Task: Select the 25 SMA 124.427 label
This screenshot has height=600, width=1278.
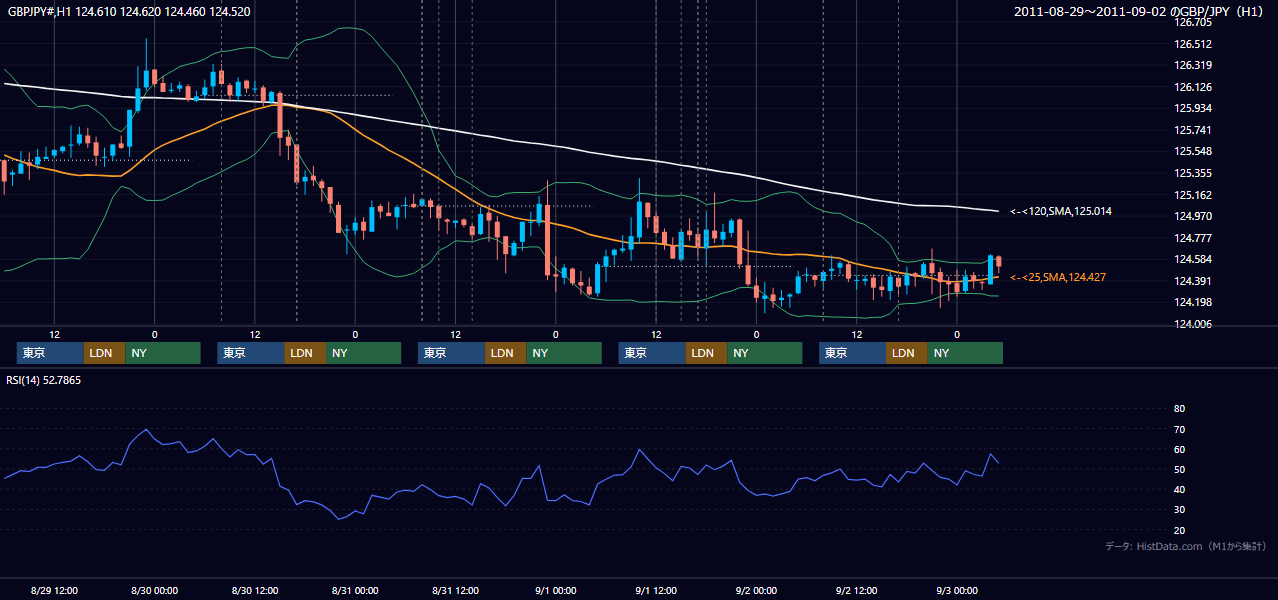Action: (x=1058, y=277)
